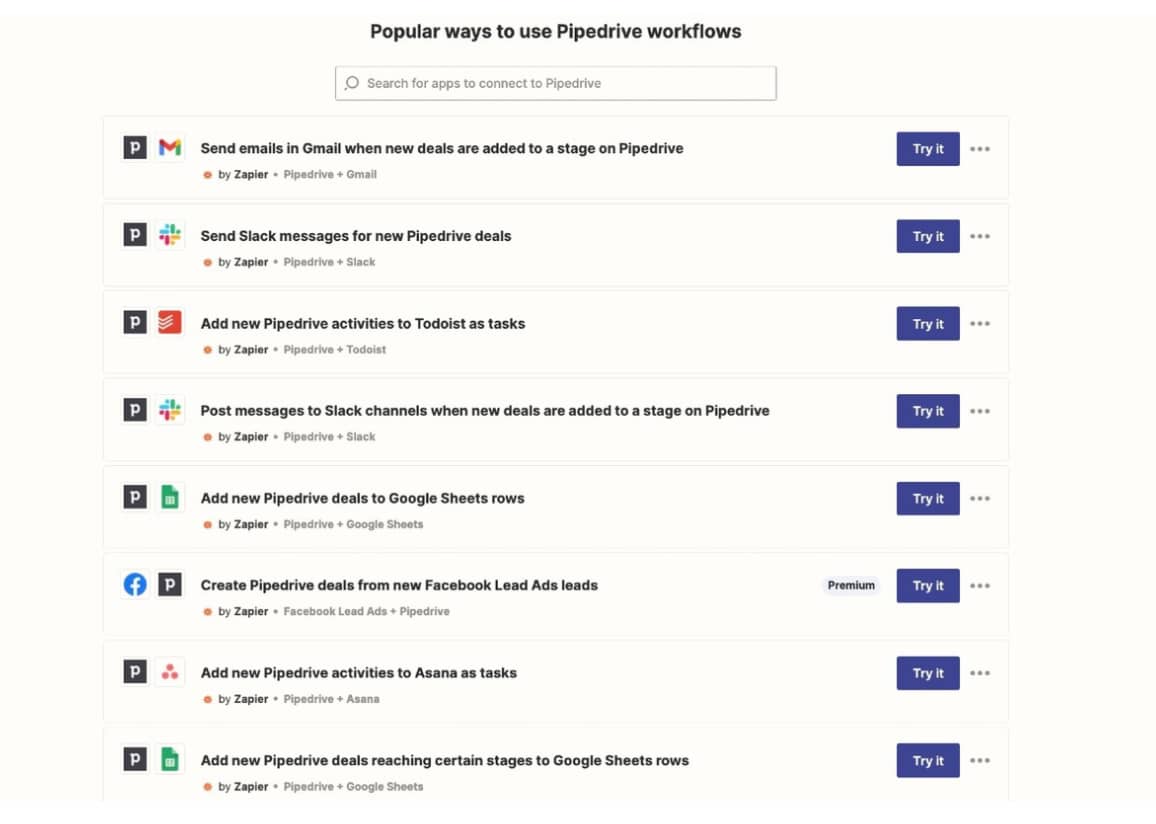
Task: Select the Slack icon on the Slack messages row
Action: coord(169,235)
